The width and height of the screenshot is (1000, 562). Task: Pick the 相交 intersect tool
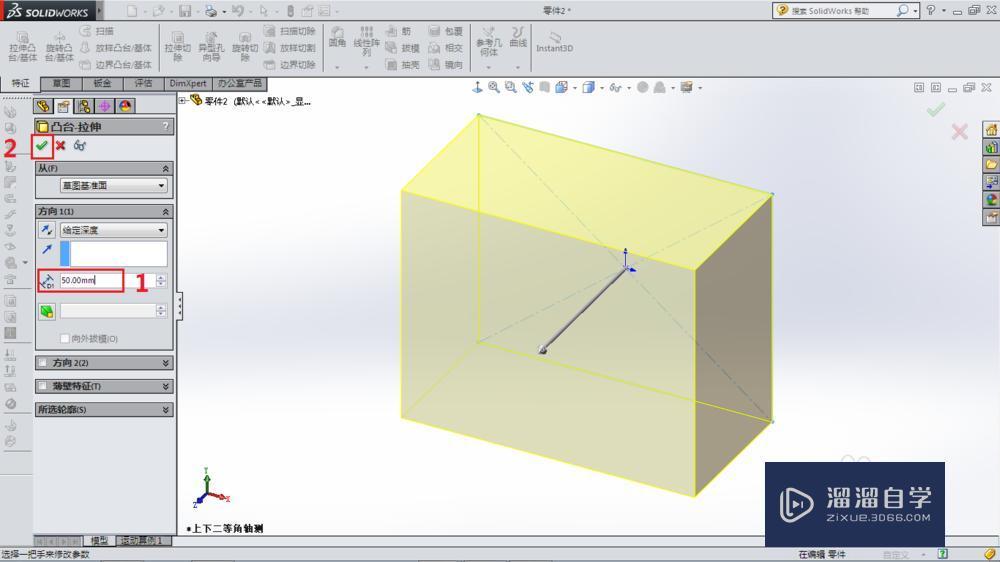[x=445, y=48]
